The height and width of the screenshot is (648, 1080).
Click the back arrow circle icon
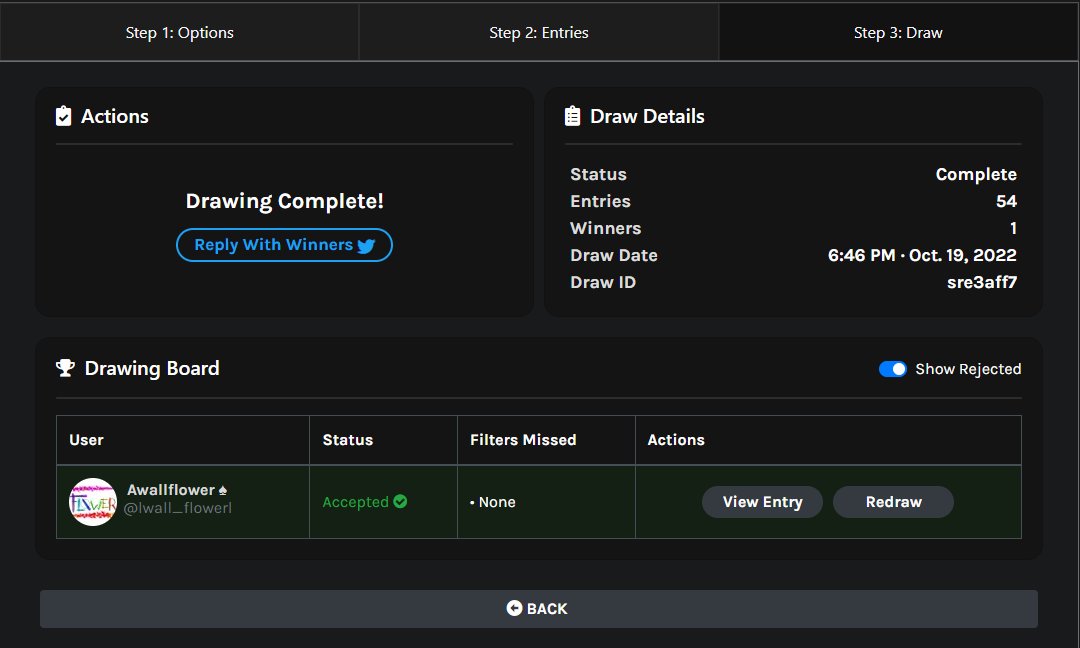coord(514,608)
